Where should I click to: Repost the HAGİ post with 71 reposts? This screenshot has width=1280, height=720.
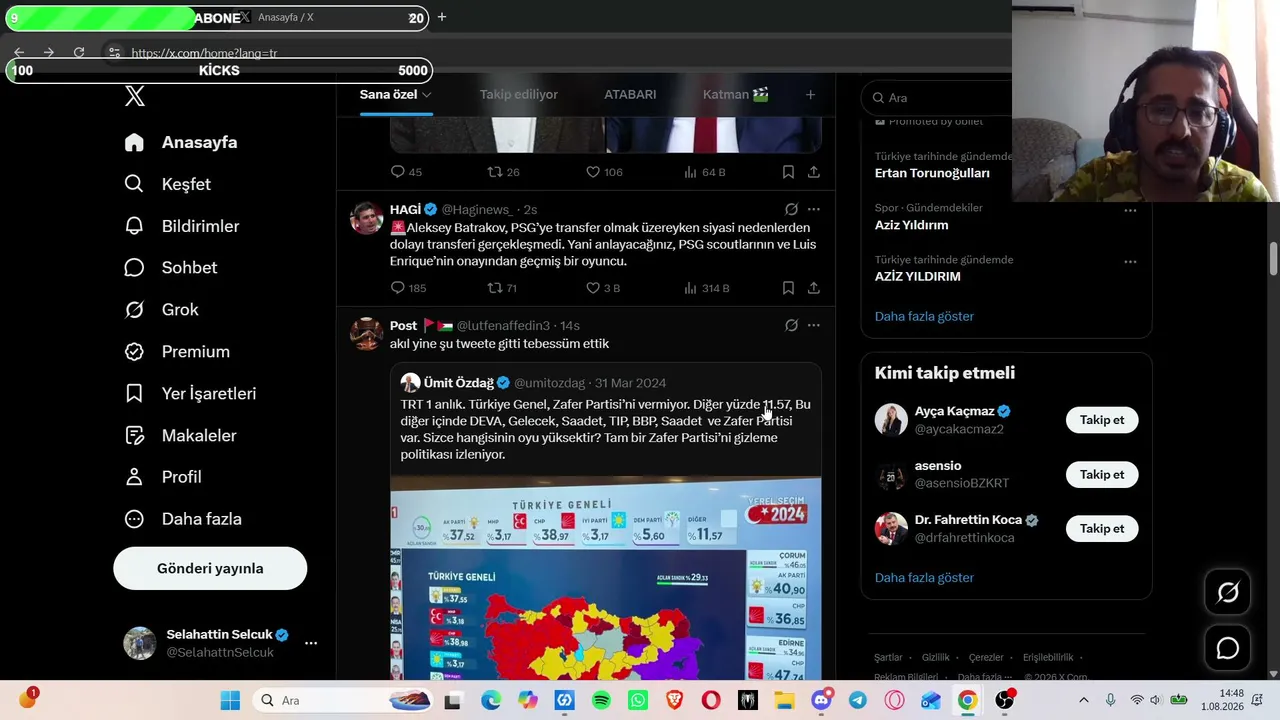point(502,288)
